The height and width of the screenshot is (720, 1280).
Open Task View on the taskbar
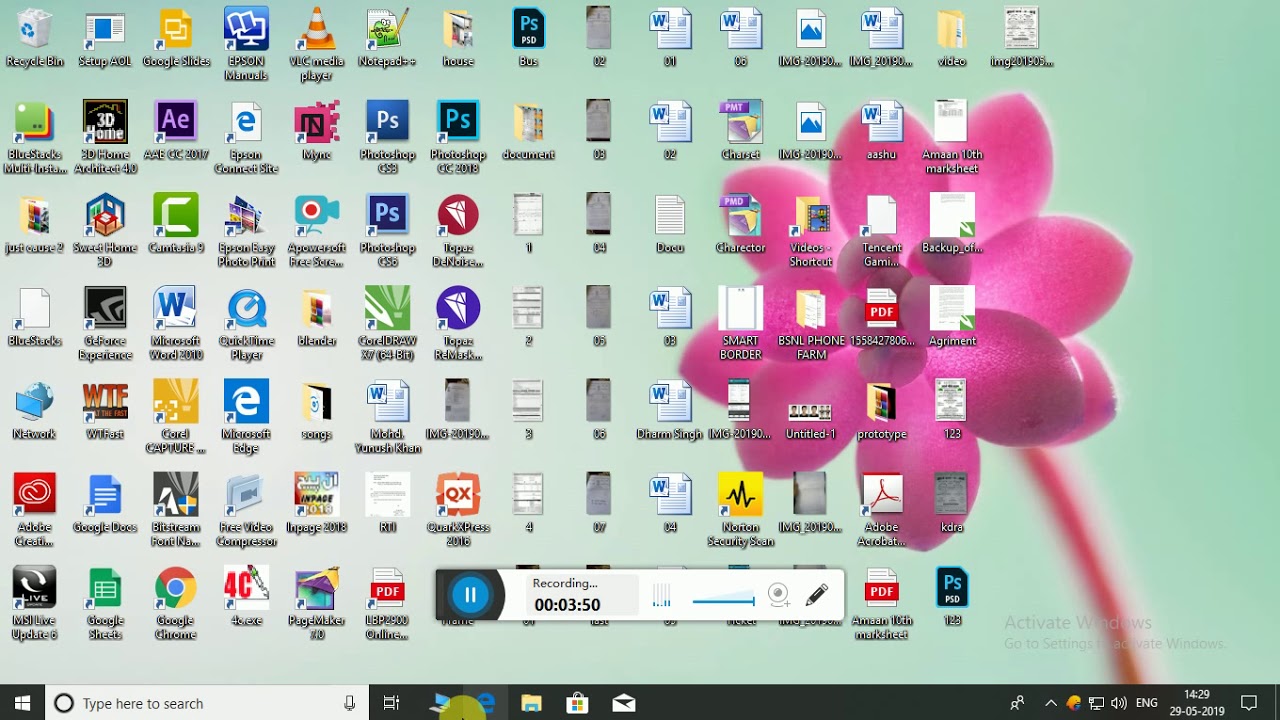coord(391,703)
